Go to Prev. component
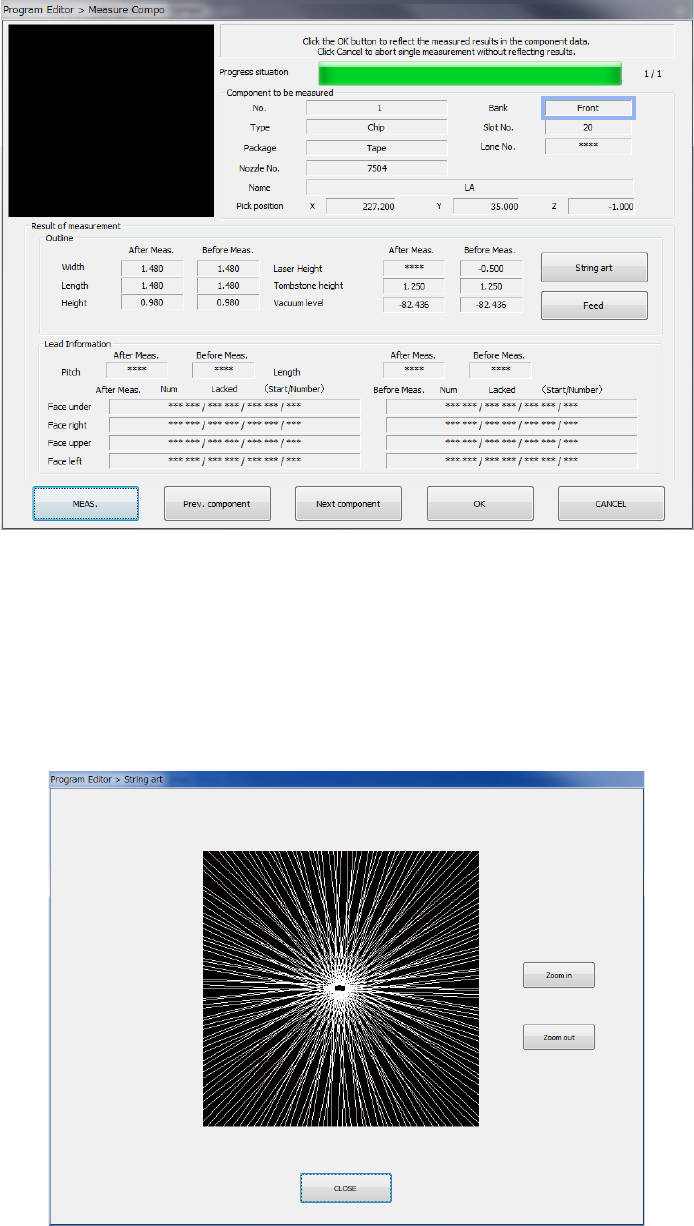Screen dimensions: 694x1226 tap(217, 504)
